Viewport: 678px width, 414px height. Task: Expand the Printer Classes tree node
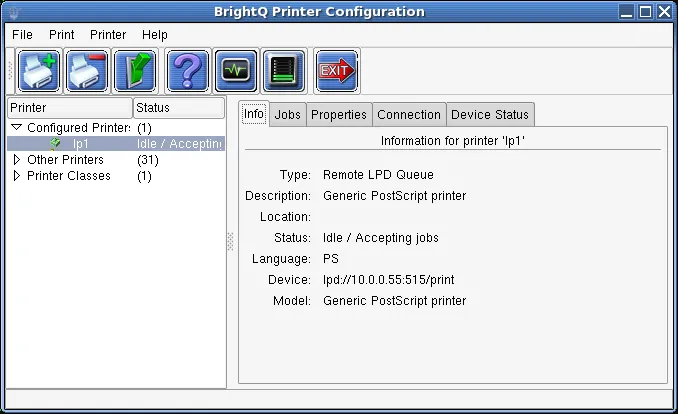point(16,176)
